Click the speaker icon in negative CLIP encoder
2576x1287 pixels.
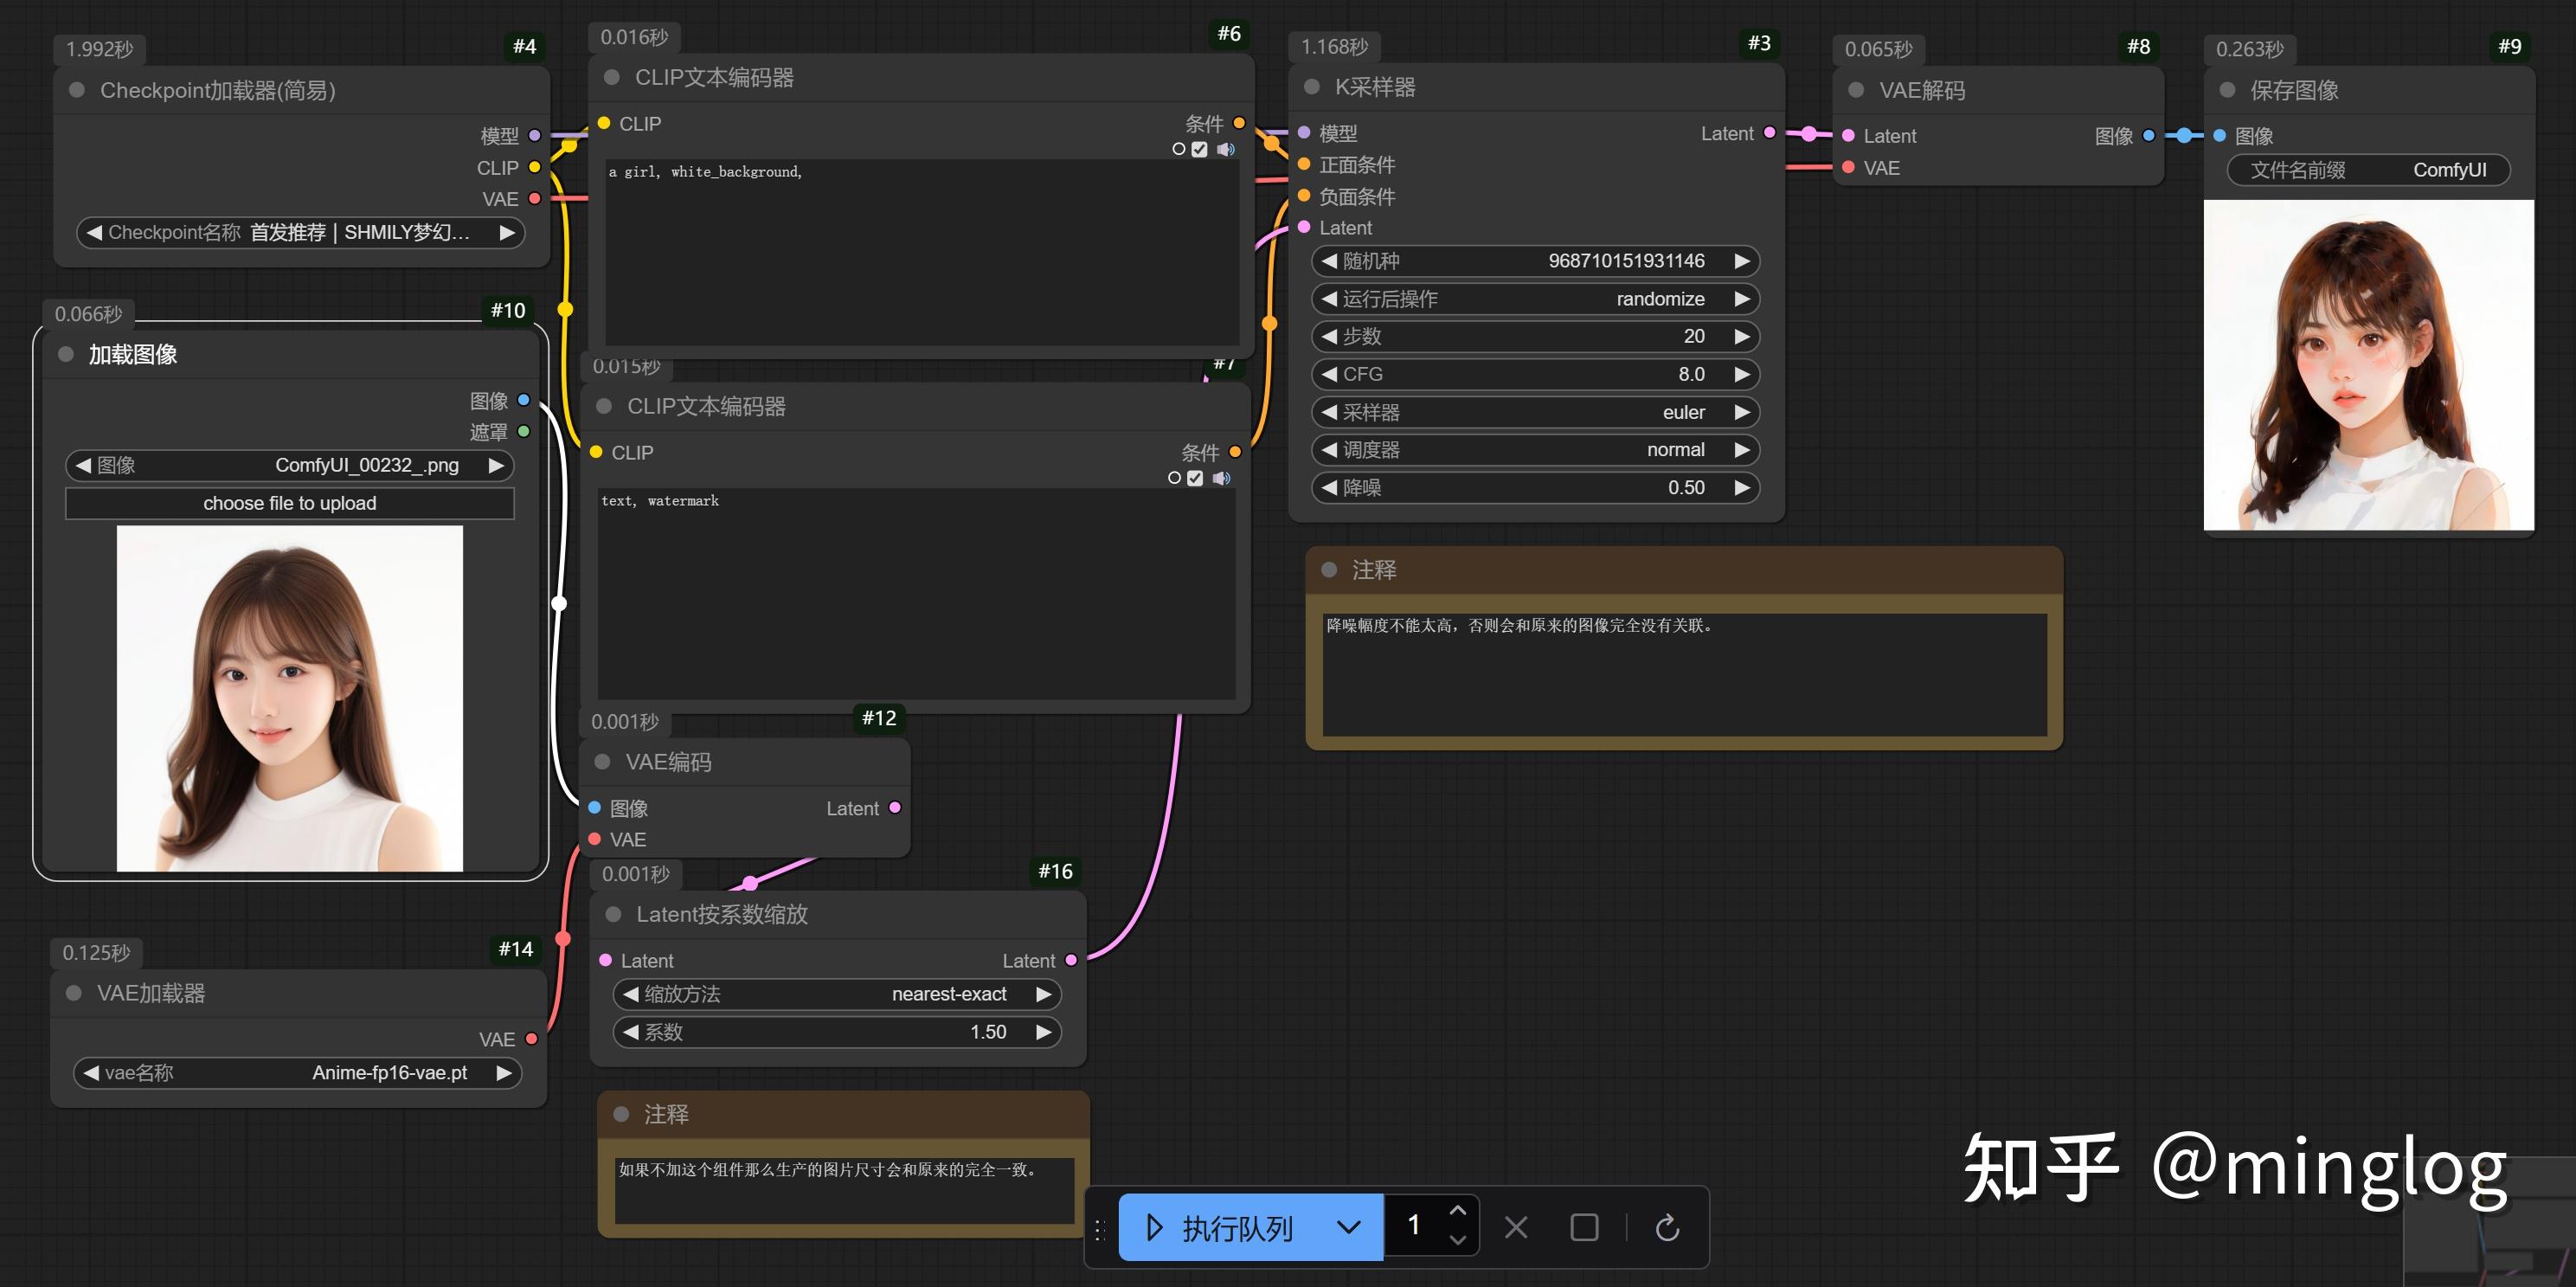click(1221, 478)
